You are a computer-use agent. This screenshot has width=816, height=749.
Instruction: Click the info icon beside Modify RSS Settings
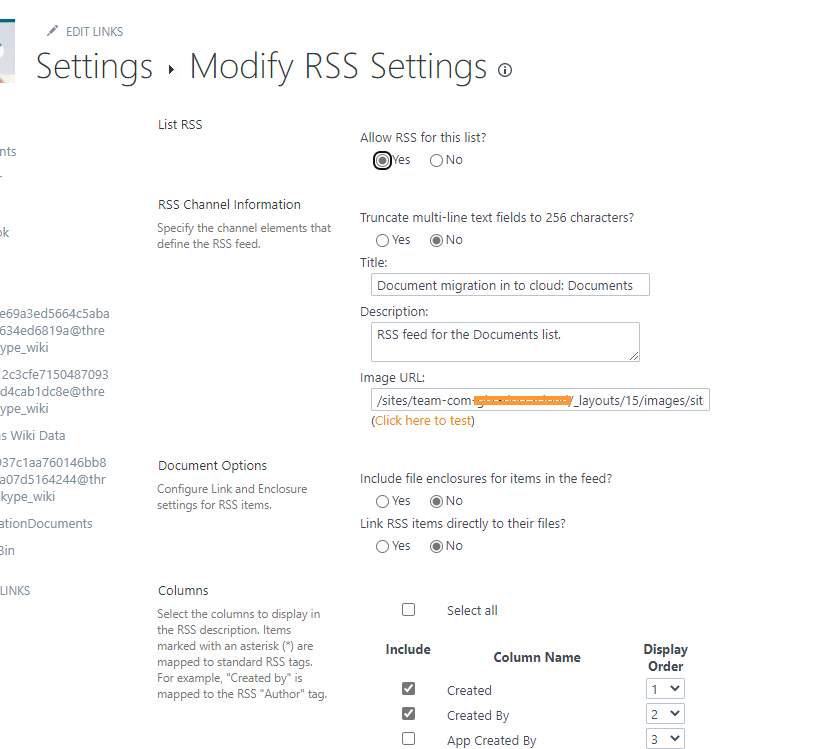[505, 70]
